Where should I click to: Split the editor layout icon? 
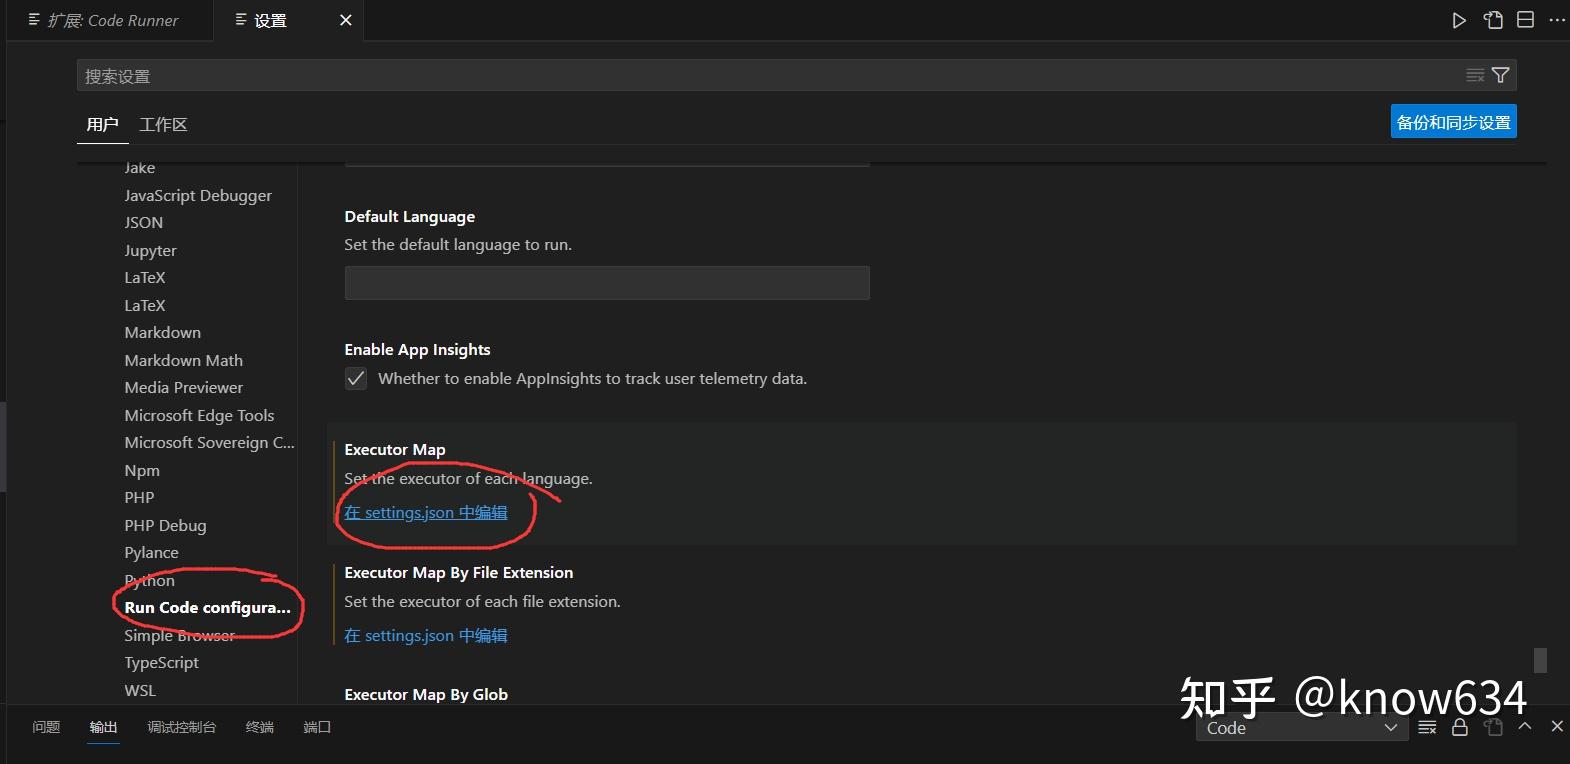1525,20
